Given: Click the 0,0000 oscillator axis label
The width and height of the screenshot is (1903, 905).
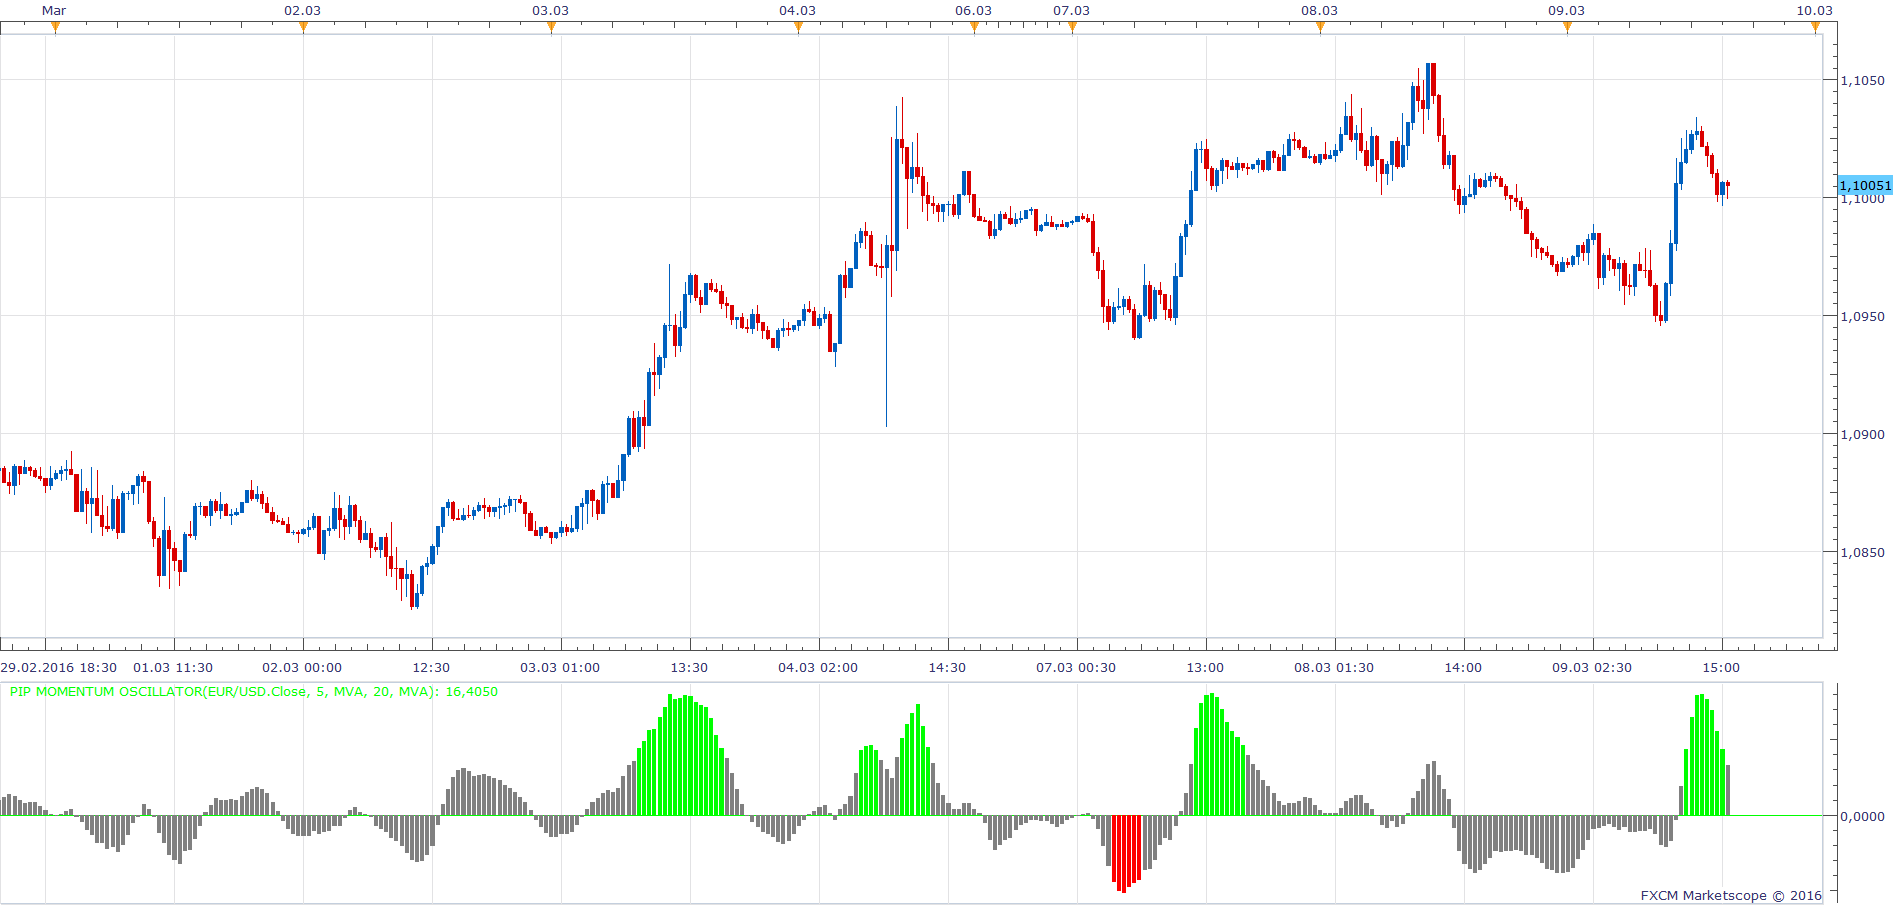Looking at the screenshot, I should (1862, 816).
